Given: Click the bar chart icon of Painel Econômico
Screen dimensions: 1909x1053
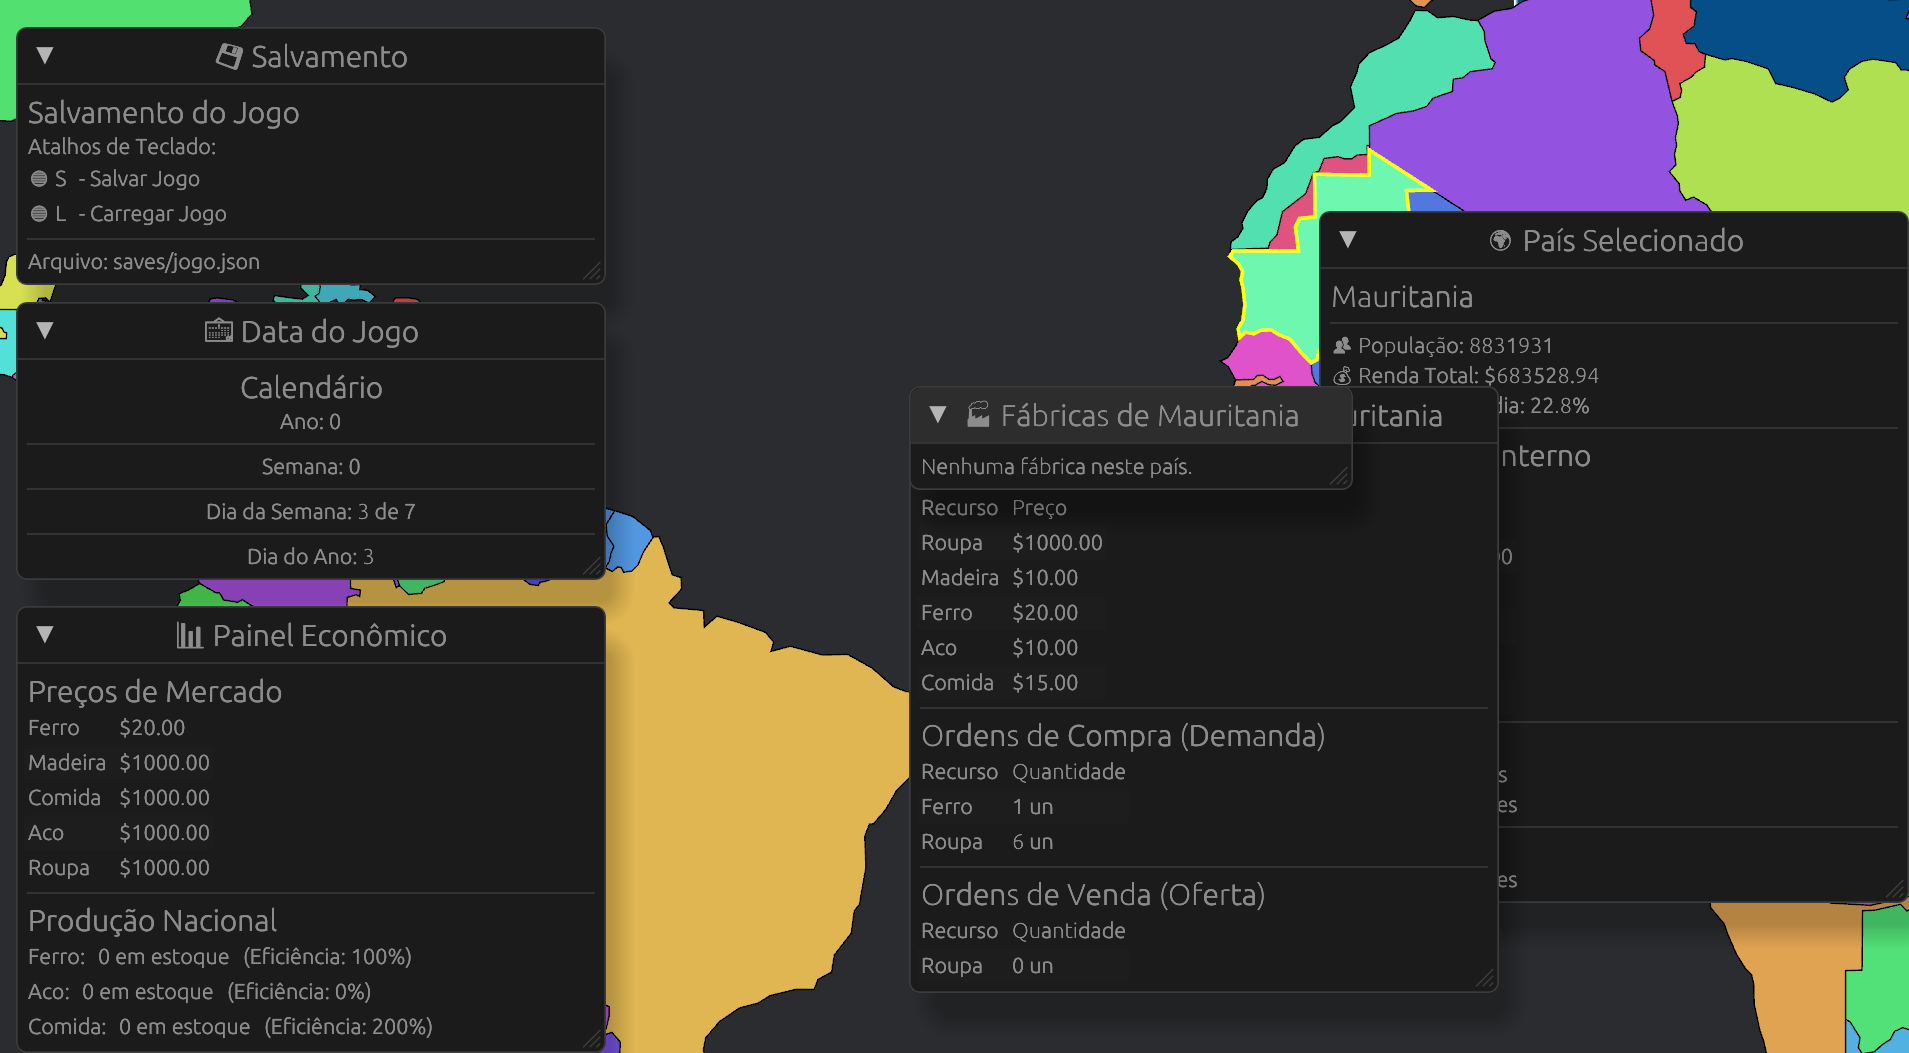Looking at the screenshot, I should 189,635.
